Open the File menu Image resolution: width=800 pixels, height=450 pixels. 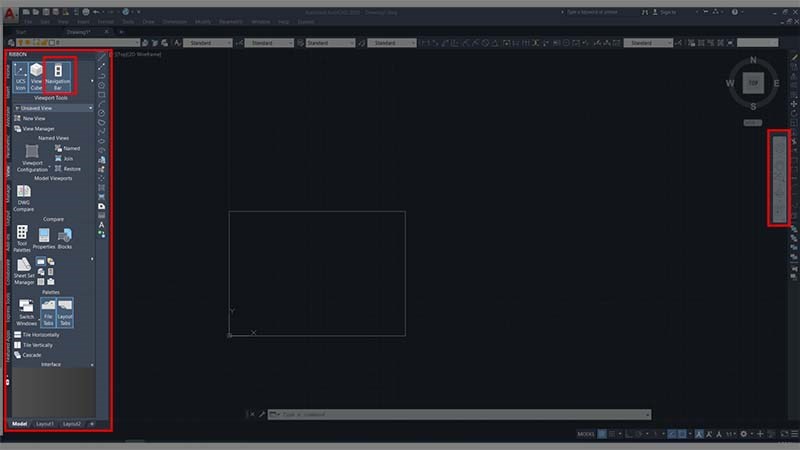pos(28,22)
